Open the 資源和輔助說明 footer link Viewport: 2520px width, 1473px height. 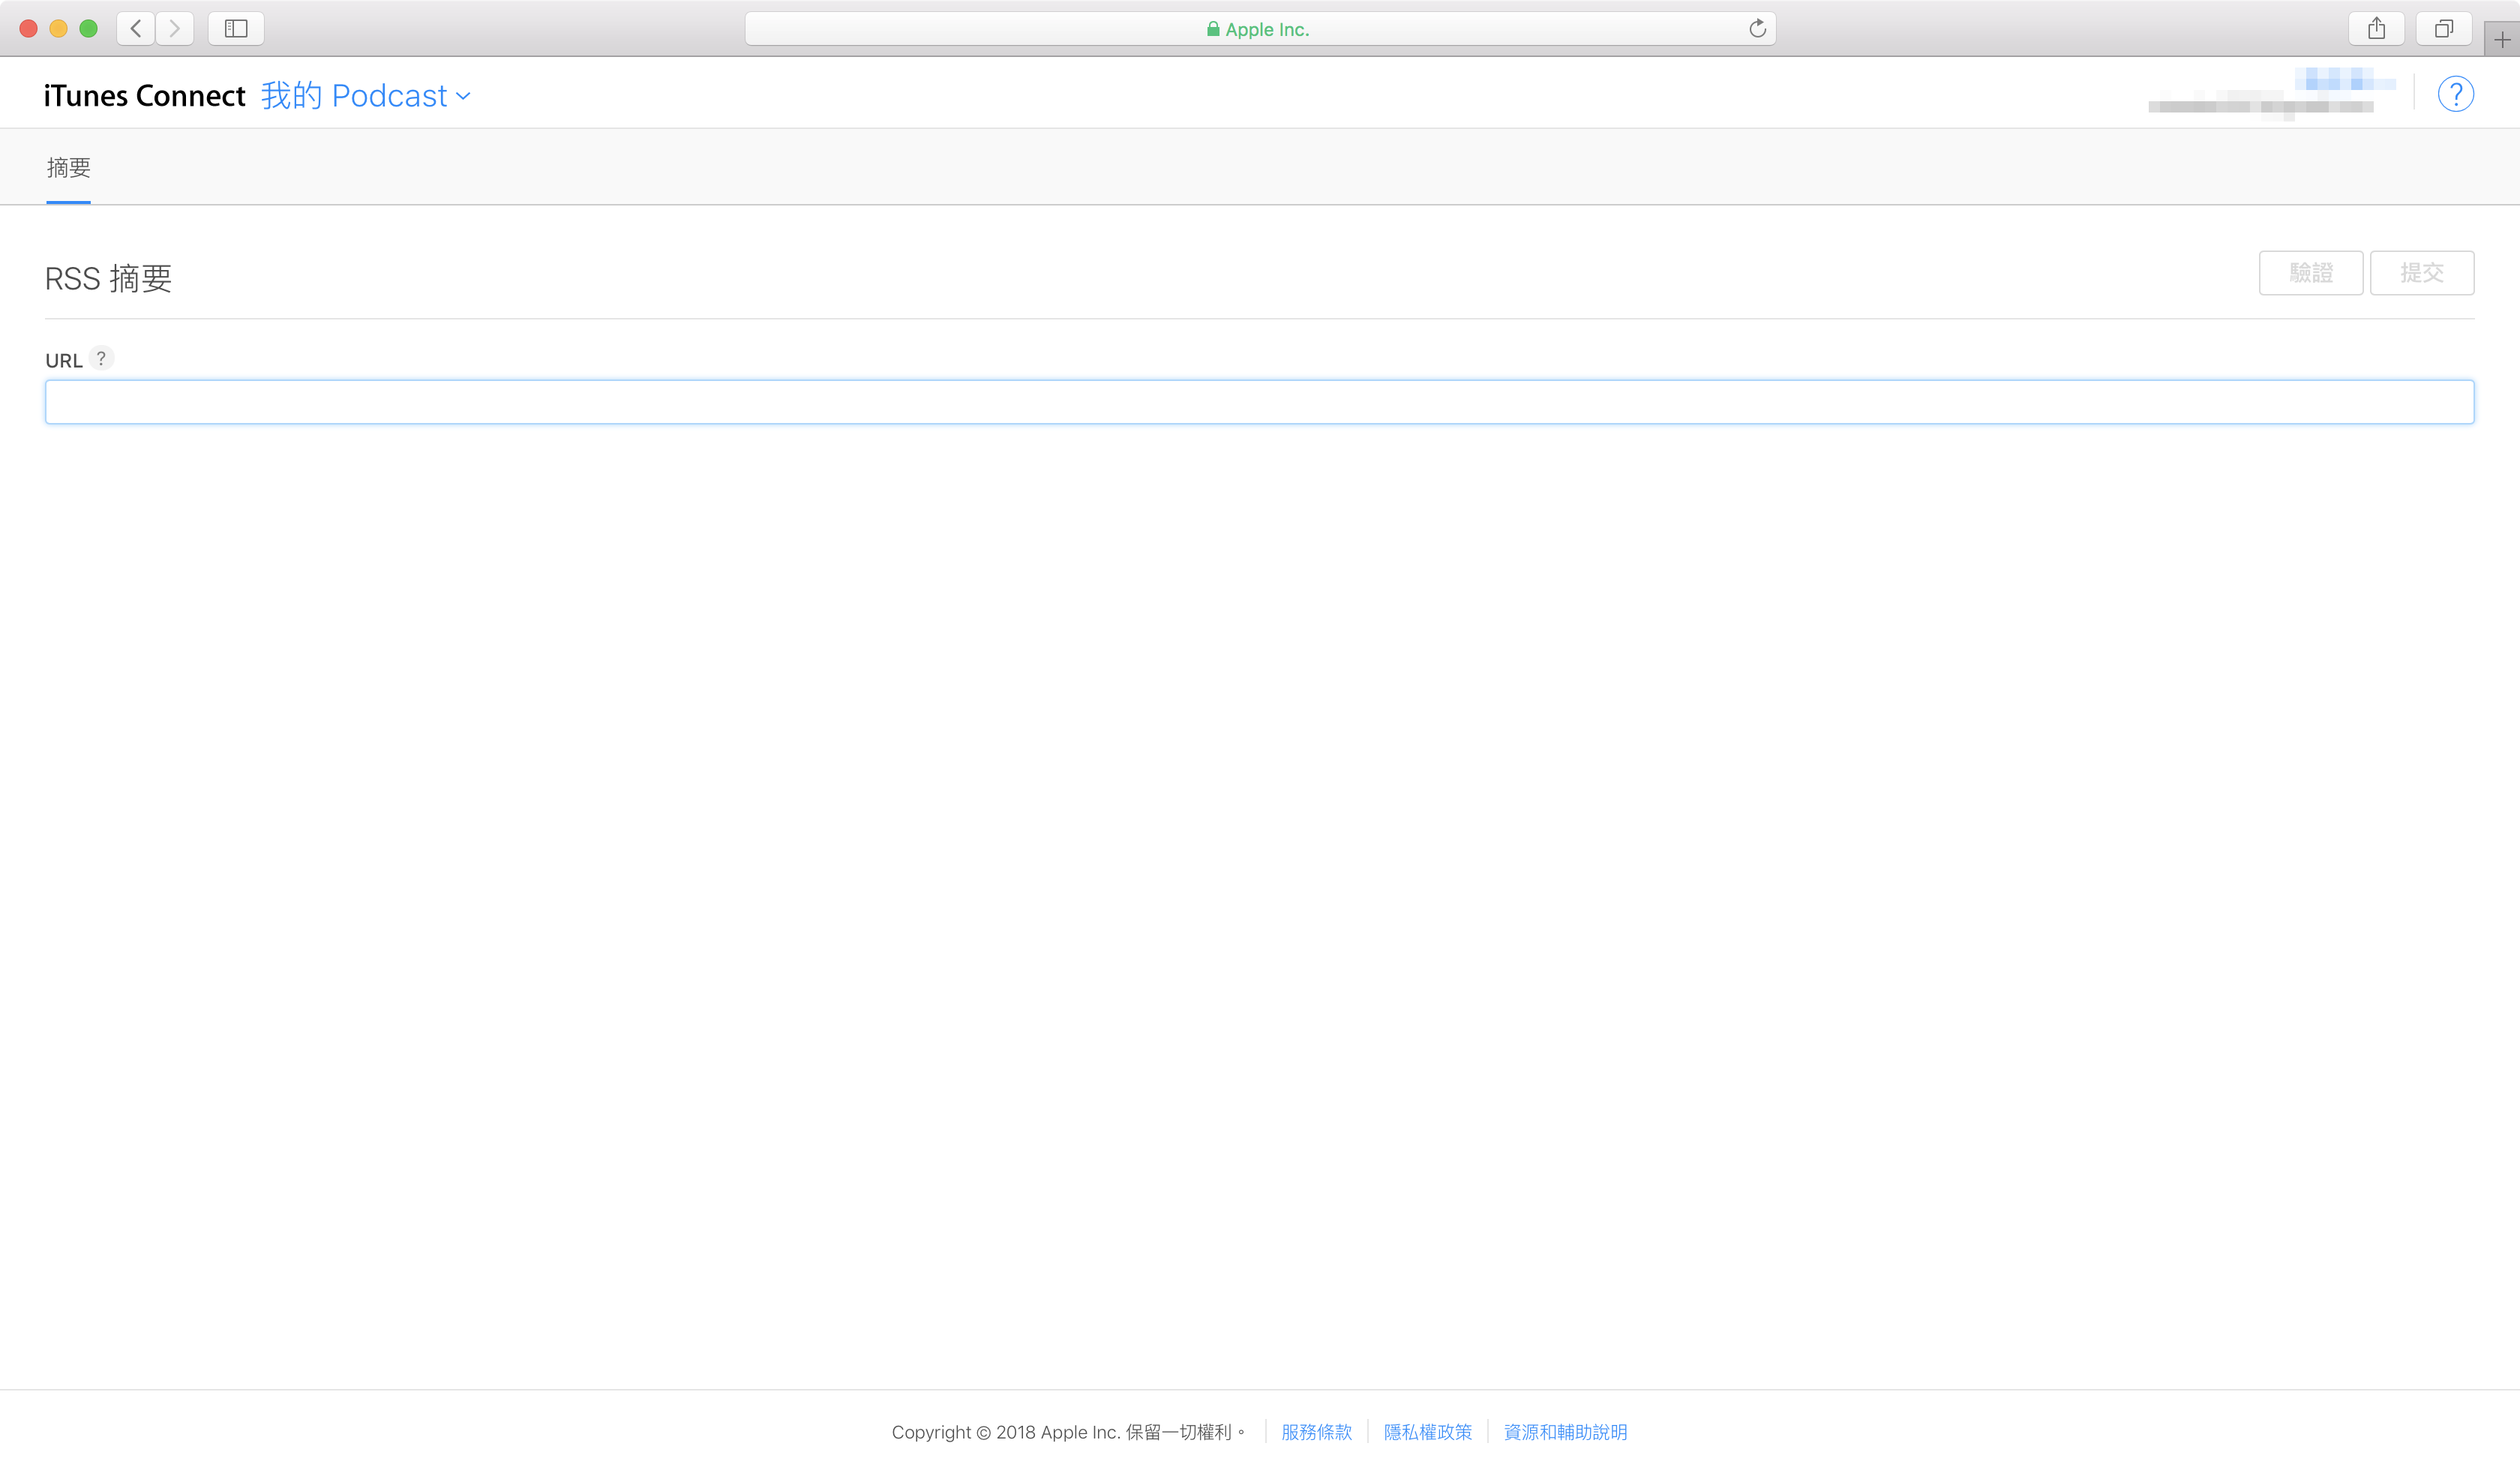coord(1565,1432)
